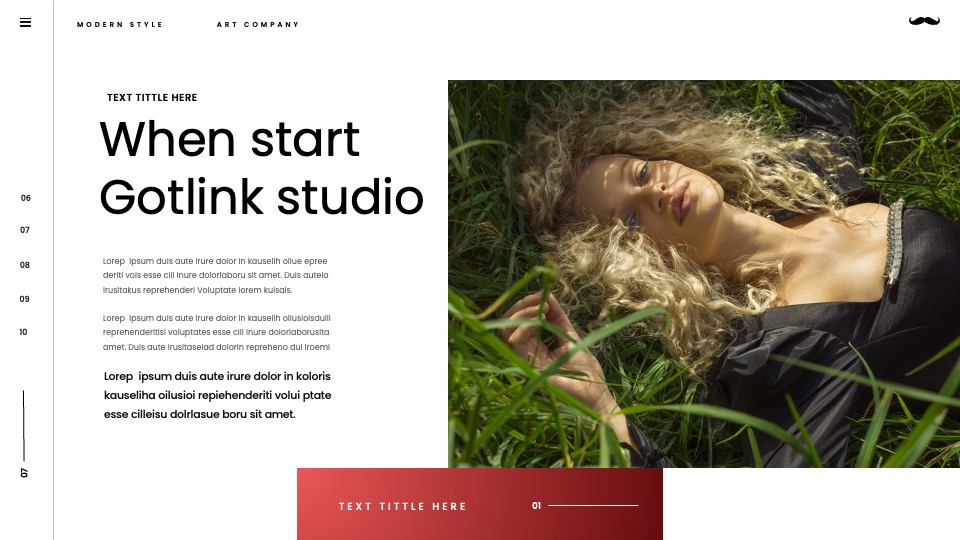Click the red Text Tittle Here banner
960x540 pixels.
point(480,504)
